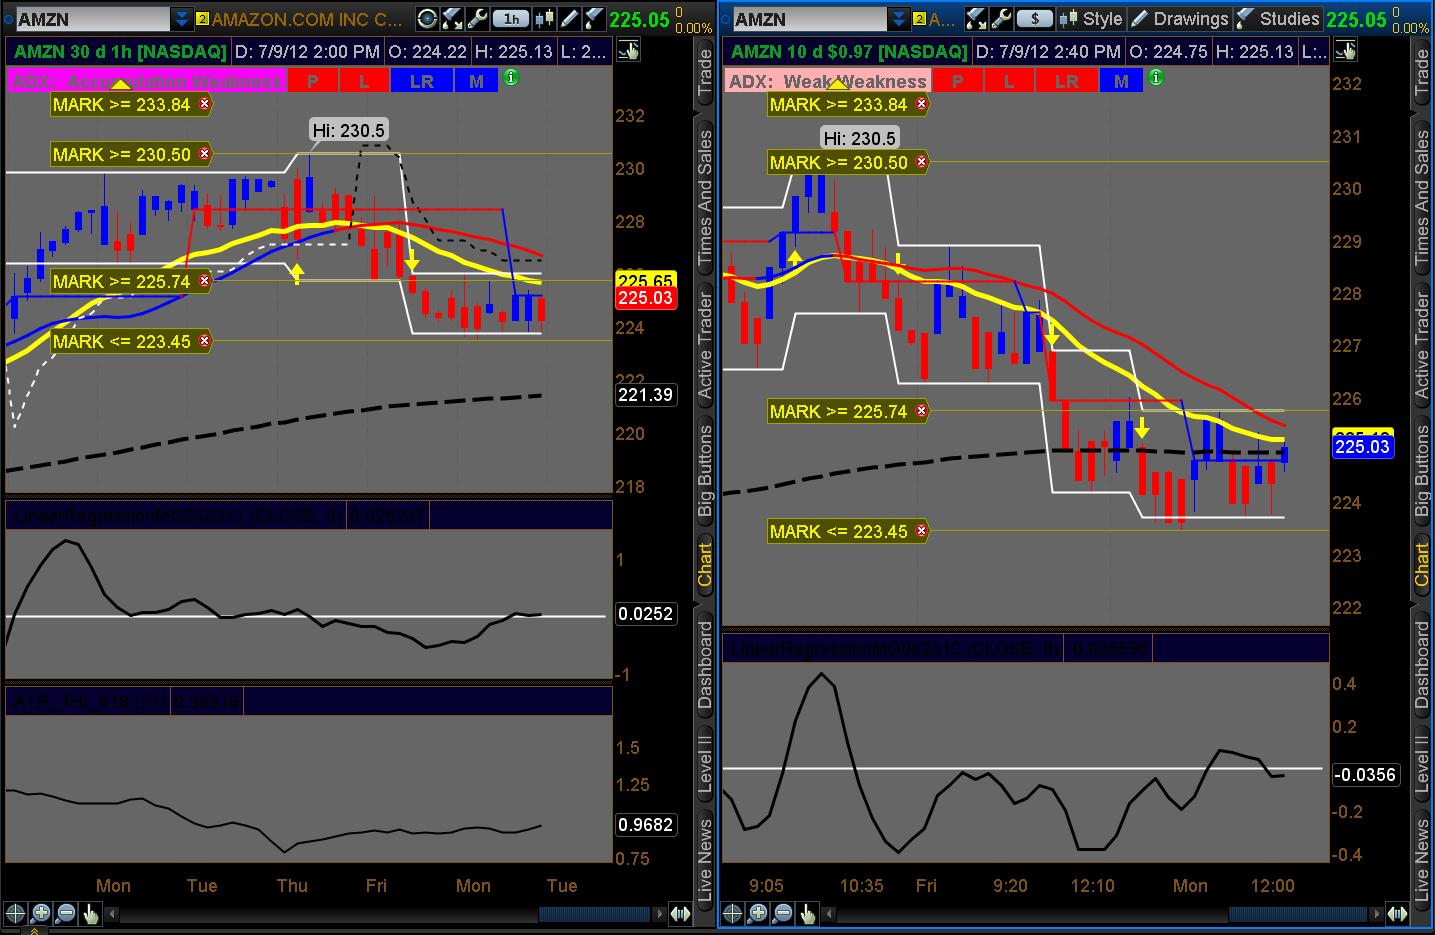
Task: Remove MARK >= 230.50 alert on right chart
Action: pyautogui.click(x=922, y=161)
